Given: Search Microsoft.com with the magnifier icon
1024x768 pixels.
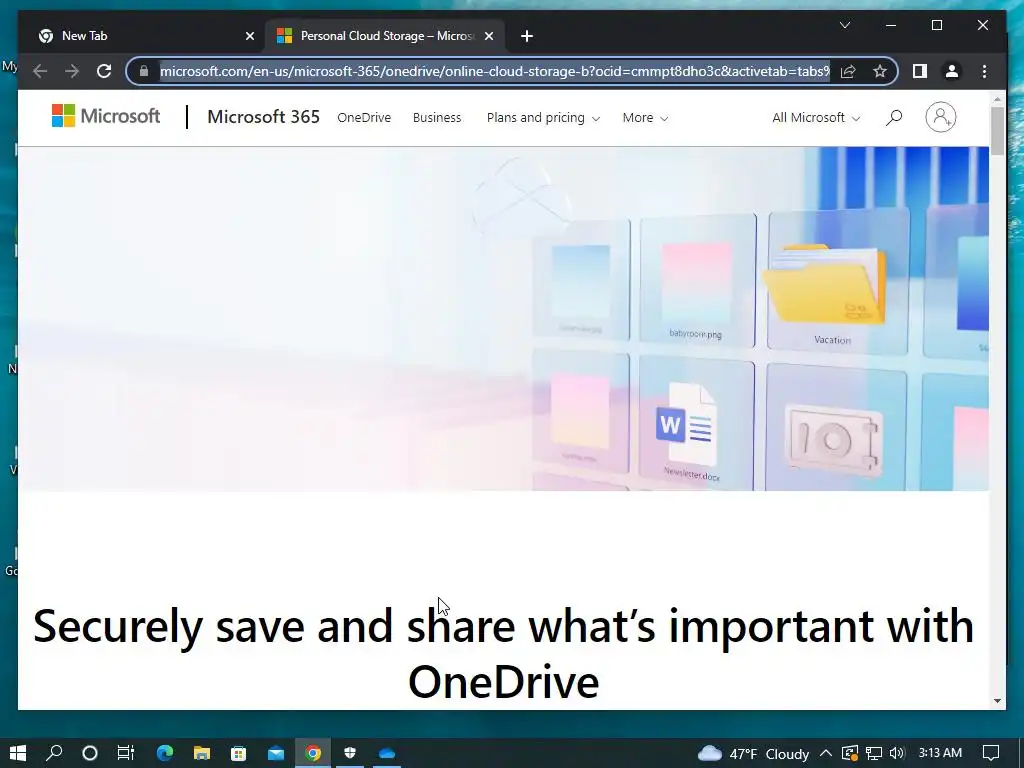Looking at the screenshot, I should 893,118.
